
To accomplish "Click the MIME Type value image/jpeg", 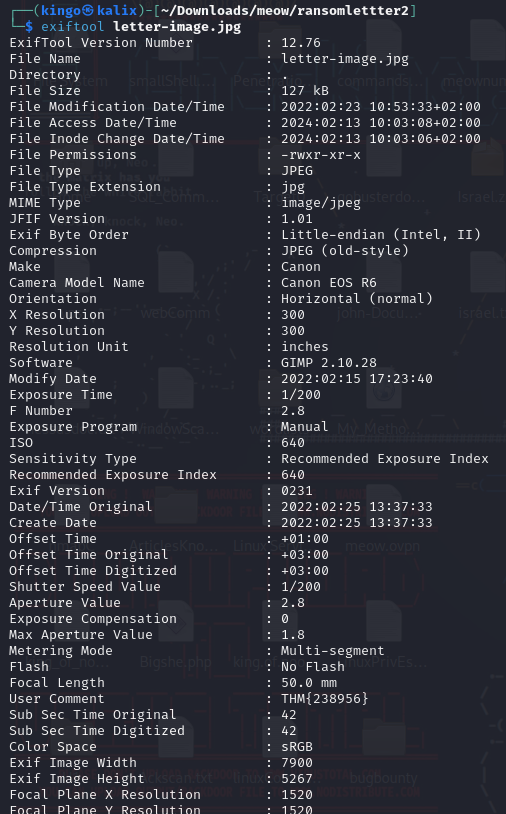I will (x=321, y=203).
